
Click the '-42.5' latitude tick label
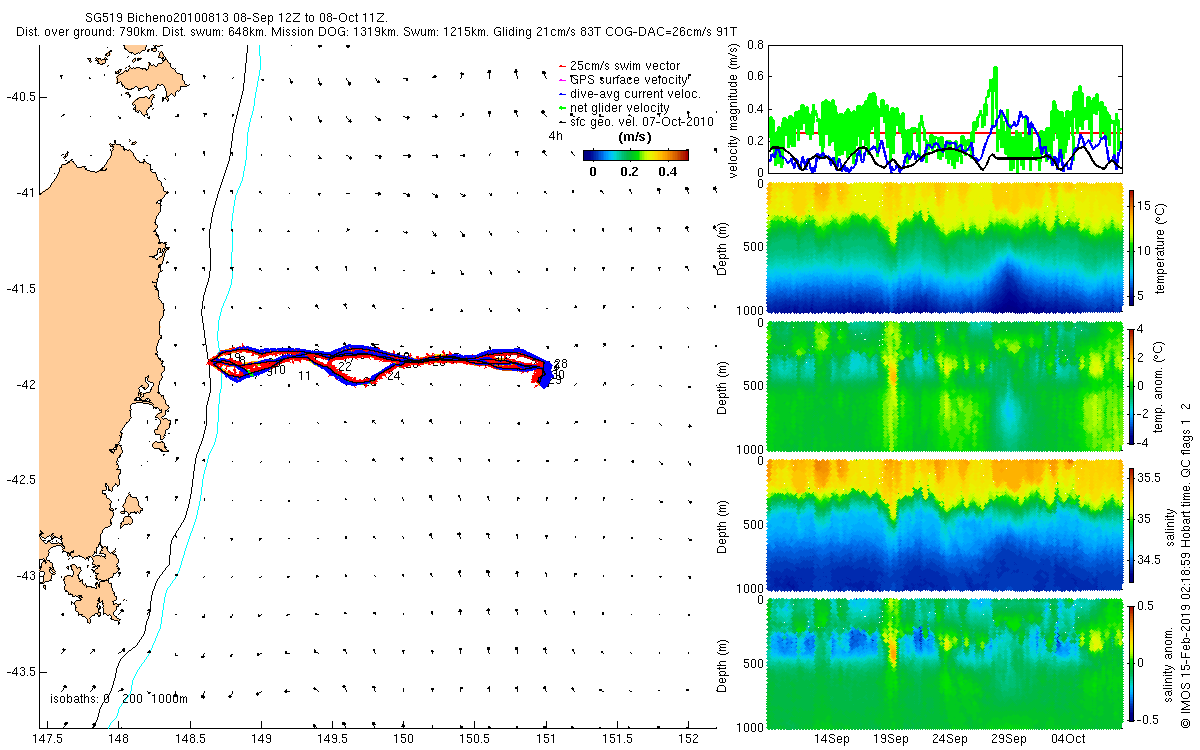pos(19,480)
